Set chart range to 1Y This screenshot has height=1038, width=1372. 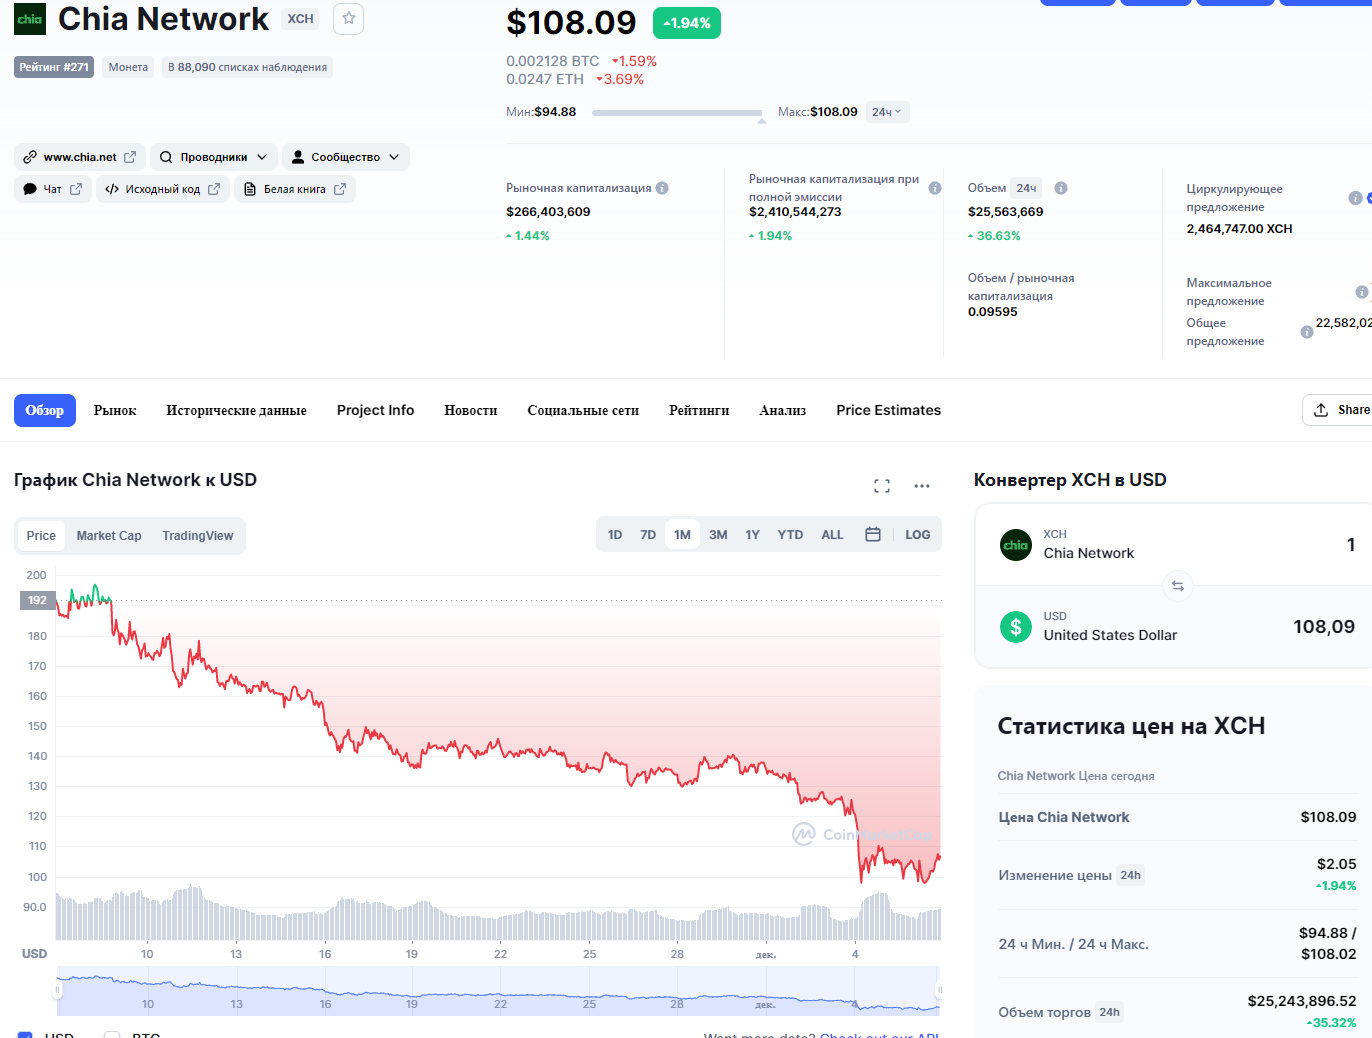[752, 535]
